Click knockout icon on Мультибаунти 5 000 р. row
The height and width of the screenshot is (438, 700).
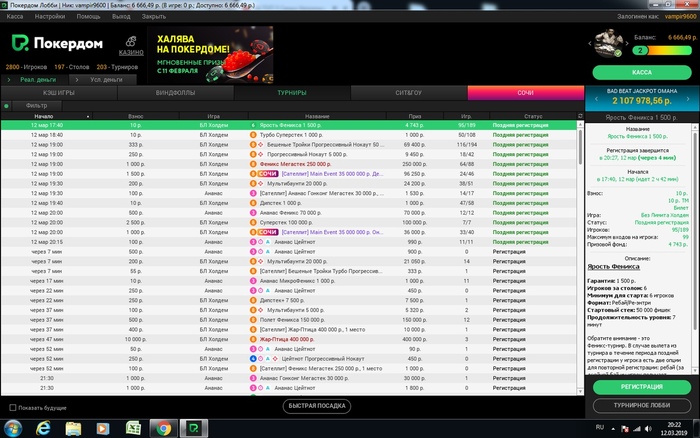[x=261, y=310]
